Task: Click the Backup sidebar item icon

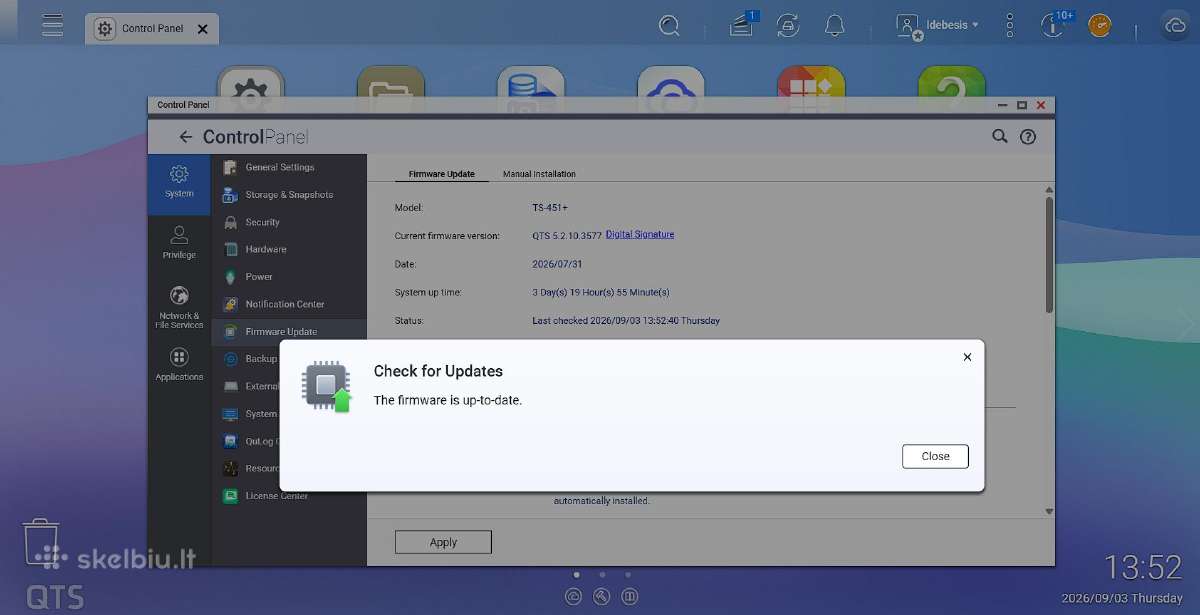Action: 230,358
